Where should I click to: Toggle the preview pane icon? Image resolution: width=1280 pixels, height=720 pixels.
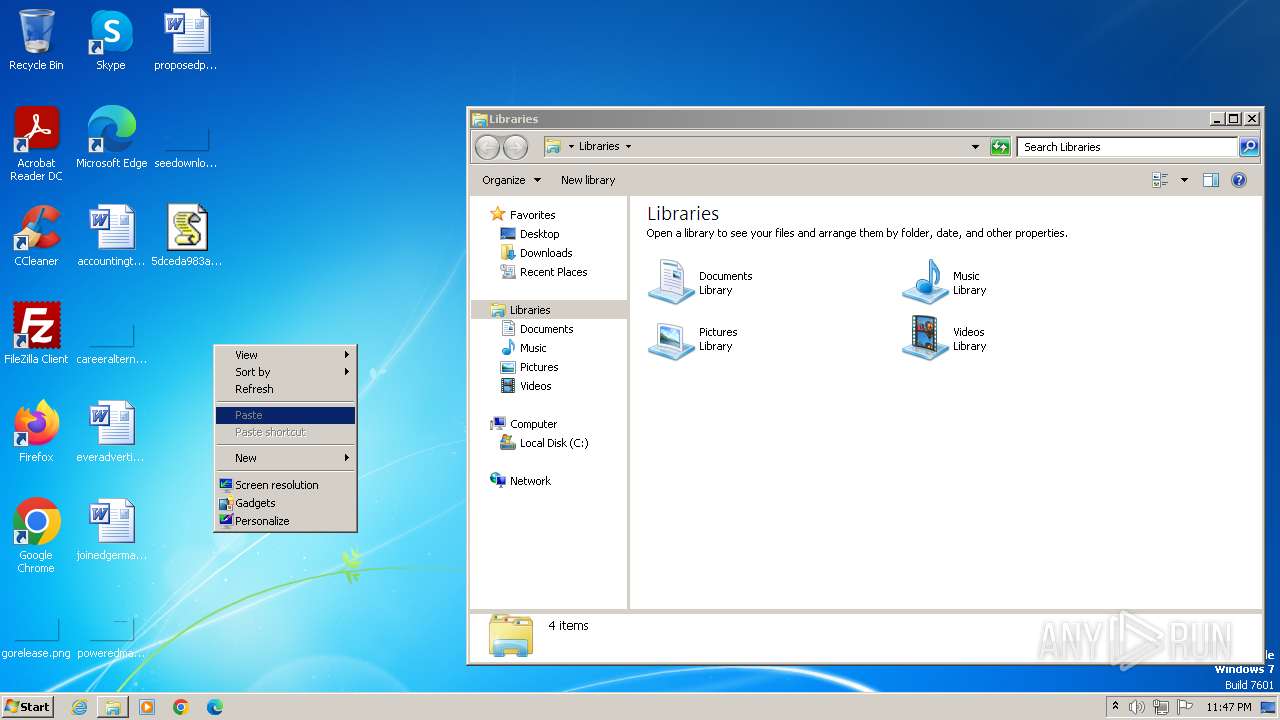click(x=1211, y=180)
